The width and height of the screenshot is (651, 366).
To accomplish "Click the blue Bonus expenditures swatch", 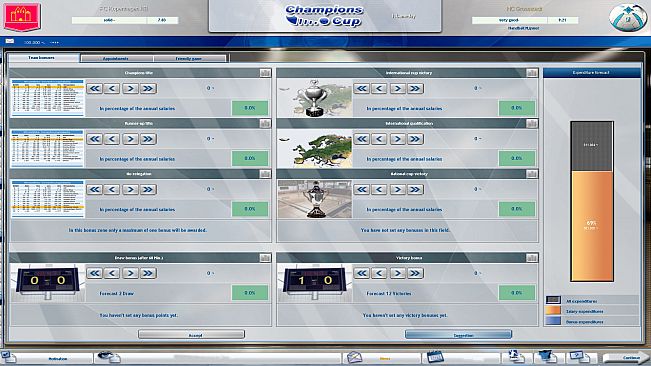I will (x=553, y=321).
